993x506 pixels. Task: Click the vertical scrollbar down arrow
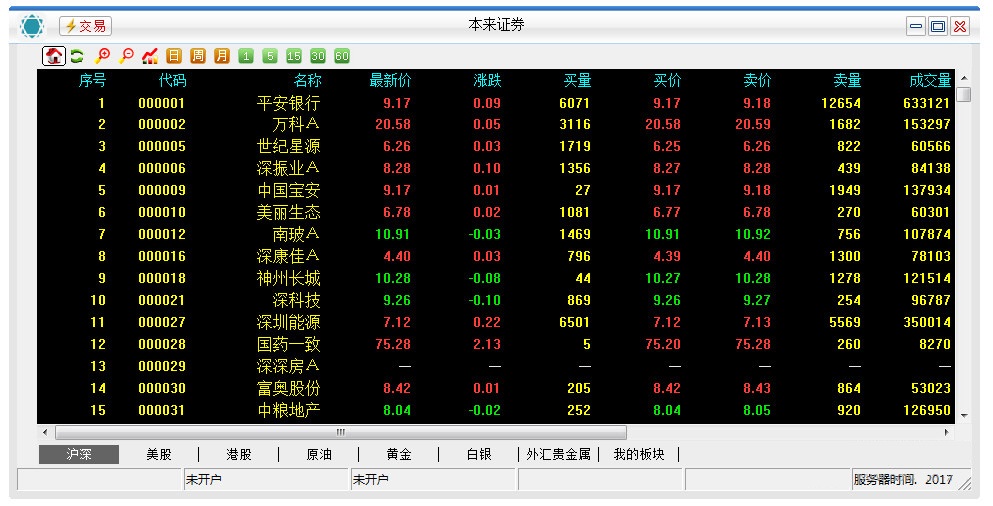tap(964, 416)
